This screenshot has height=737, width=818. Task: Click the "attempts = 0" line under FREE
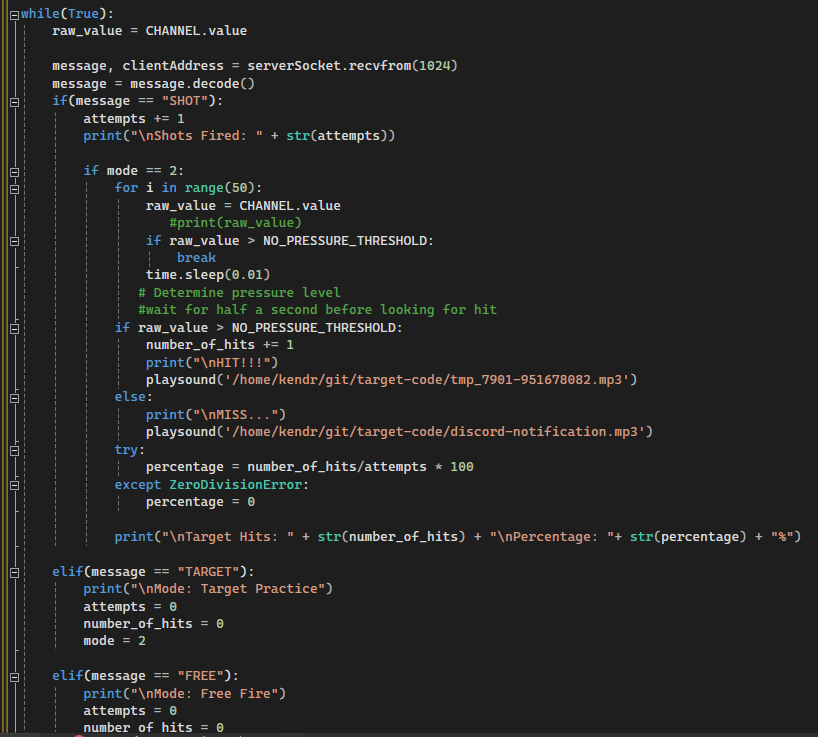[x=130, y=711]
